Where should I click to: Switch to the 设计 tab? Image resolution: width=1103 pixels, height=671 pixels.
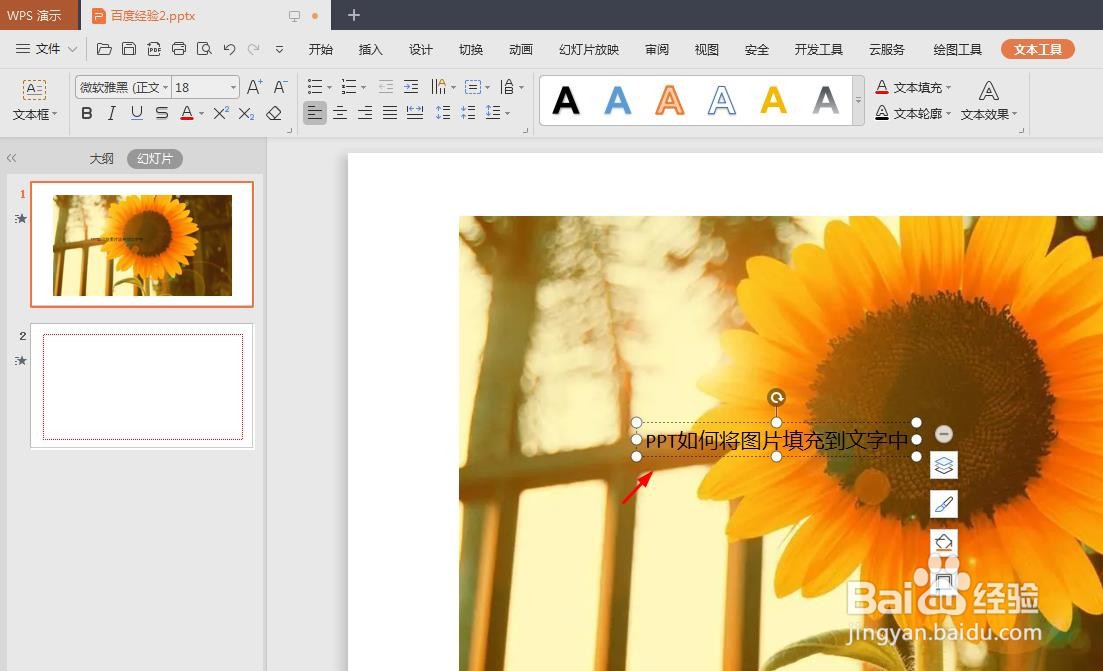421,49
